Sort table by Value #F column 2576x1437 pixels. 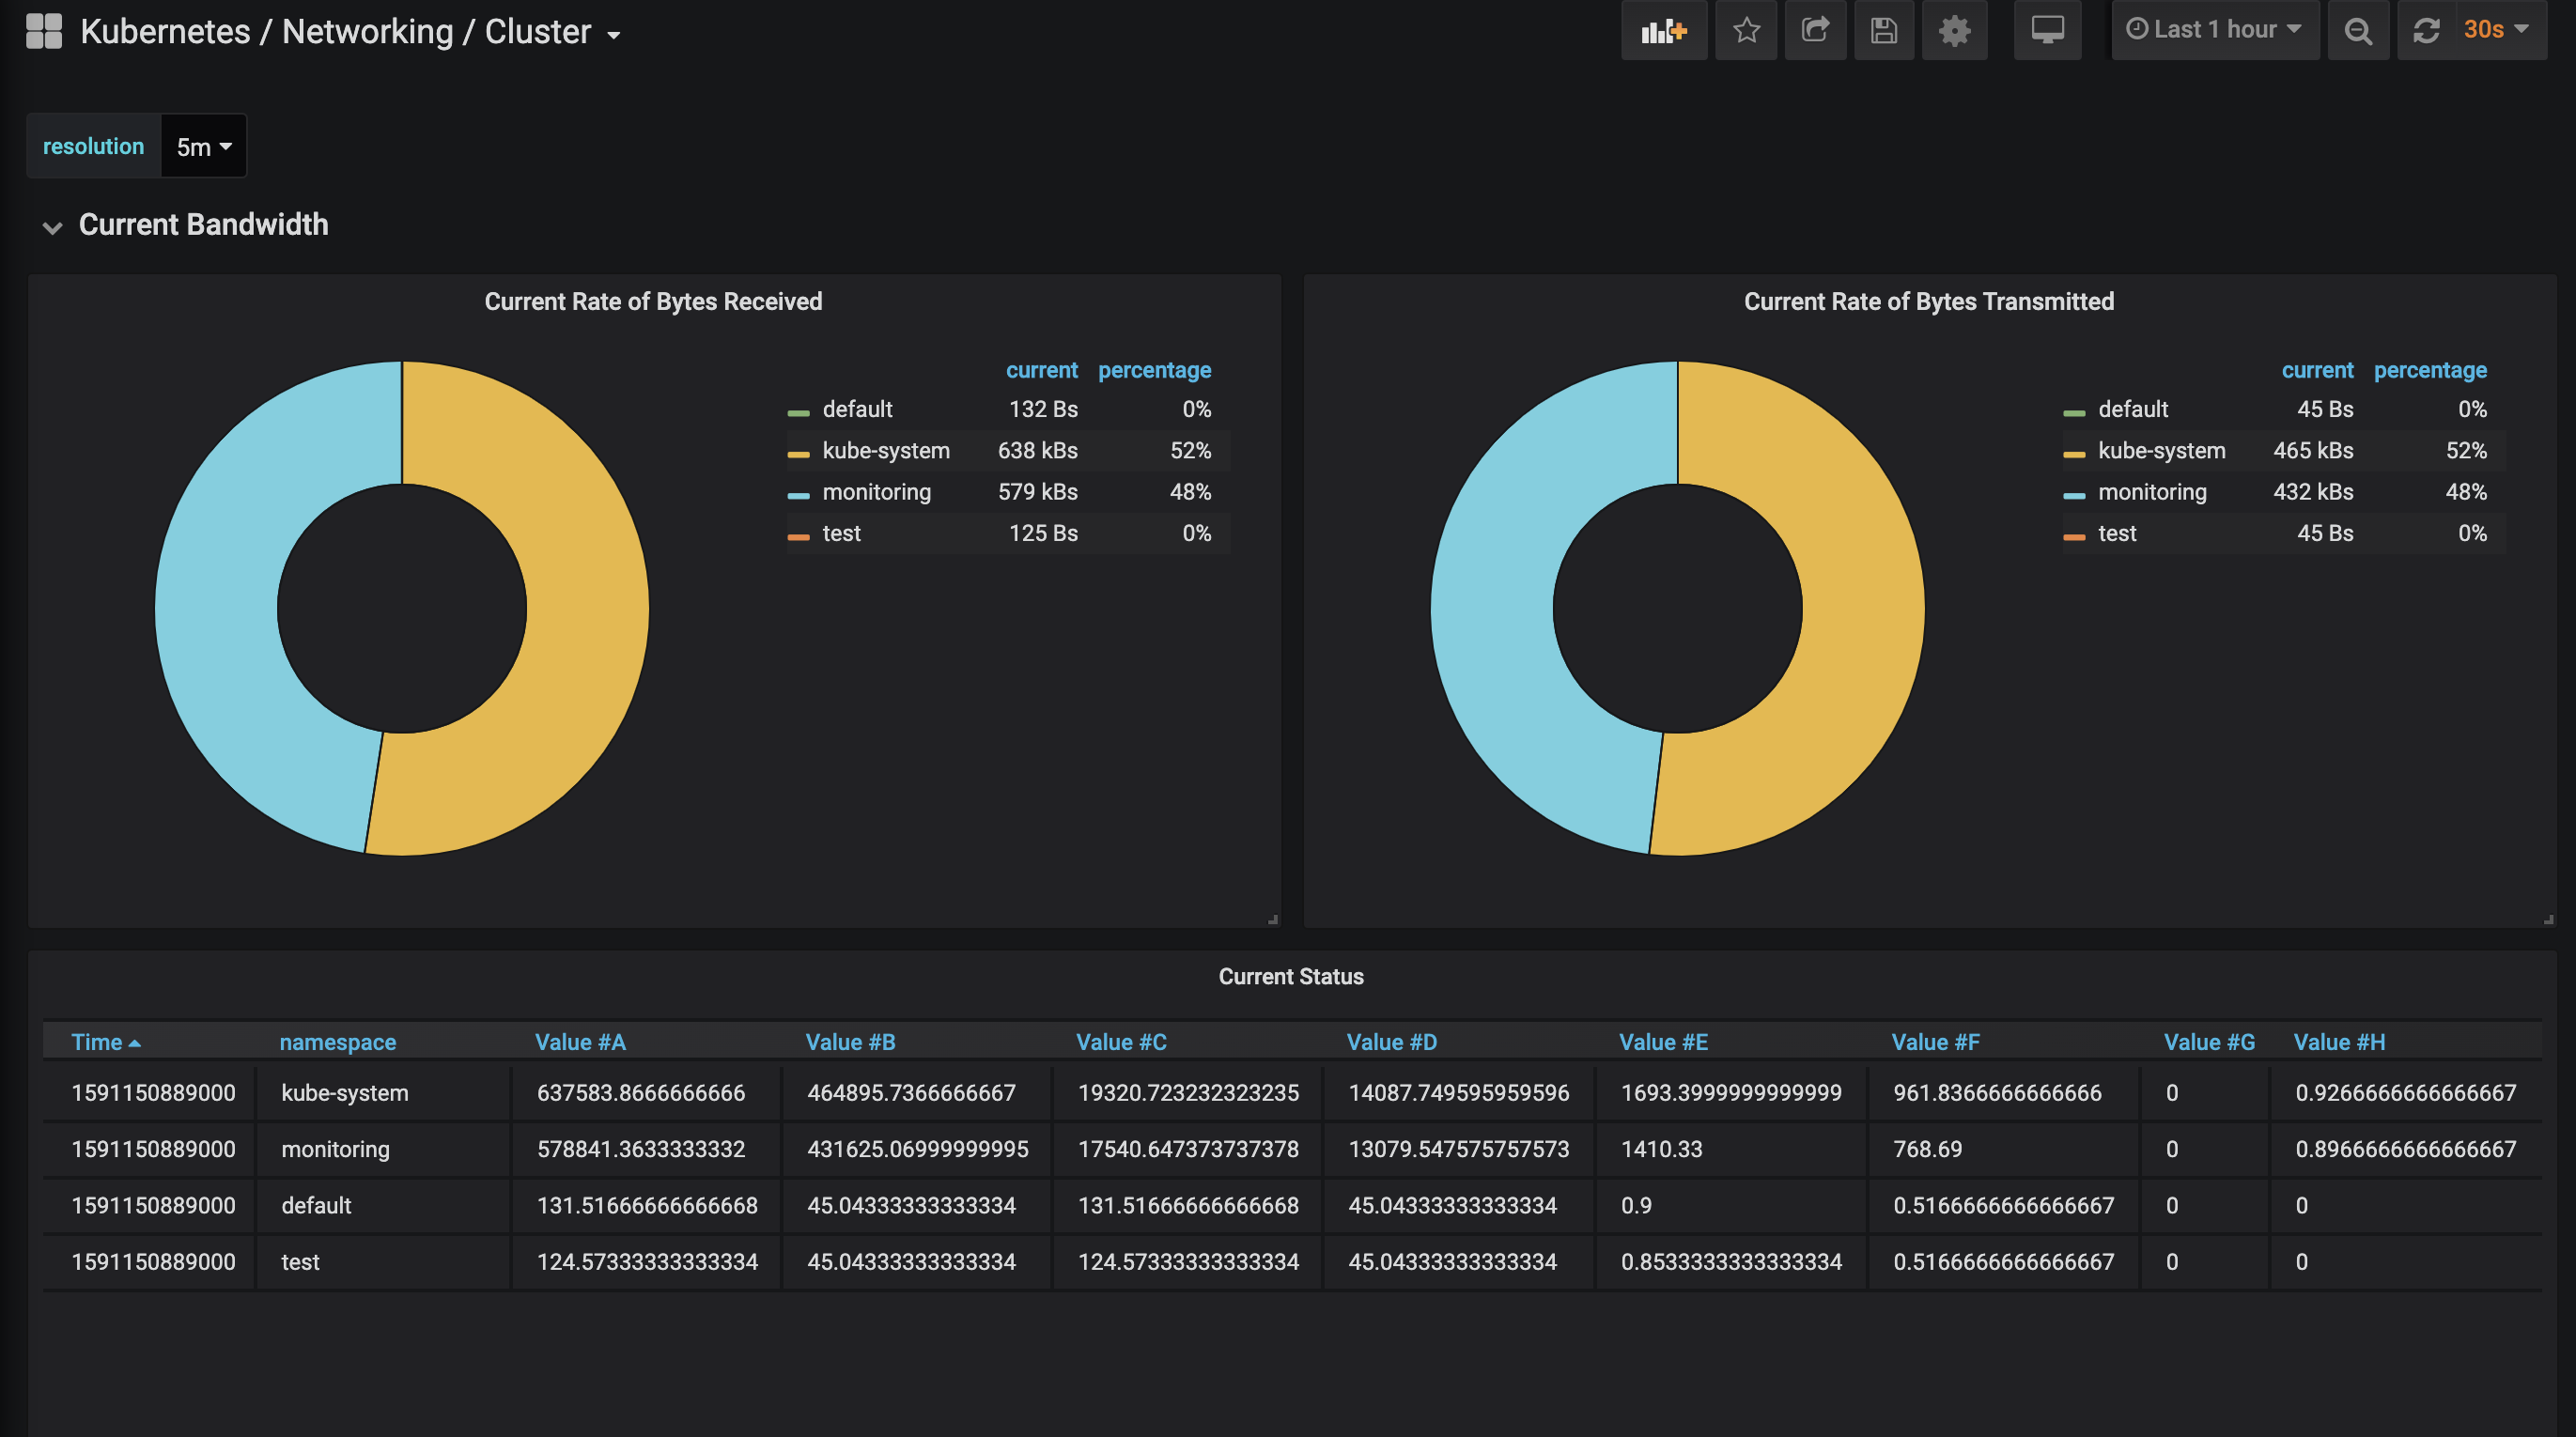pyautogui.click(x=1935, y=1042)
